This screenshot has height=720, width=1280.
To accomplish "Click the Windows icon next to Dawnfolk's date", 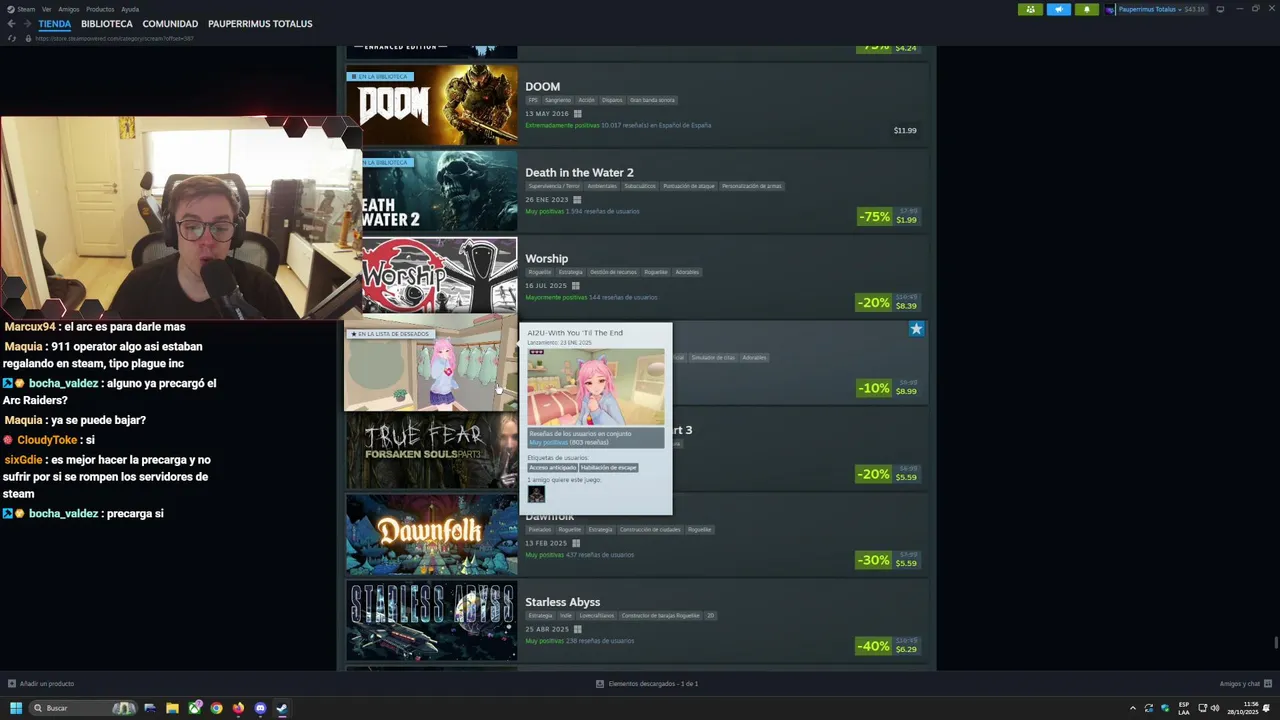I will [x=577, y=543].
